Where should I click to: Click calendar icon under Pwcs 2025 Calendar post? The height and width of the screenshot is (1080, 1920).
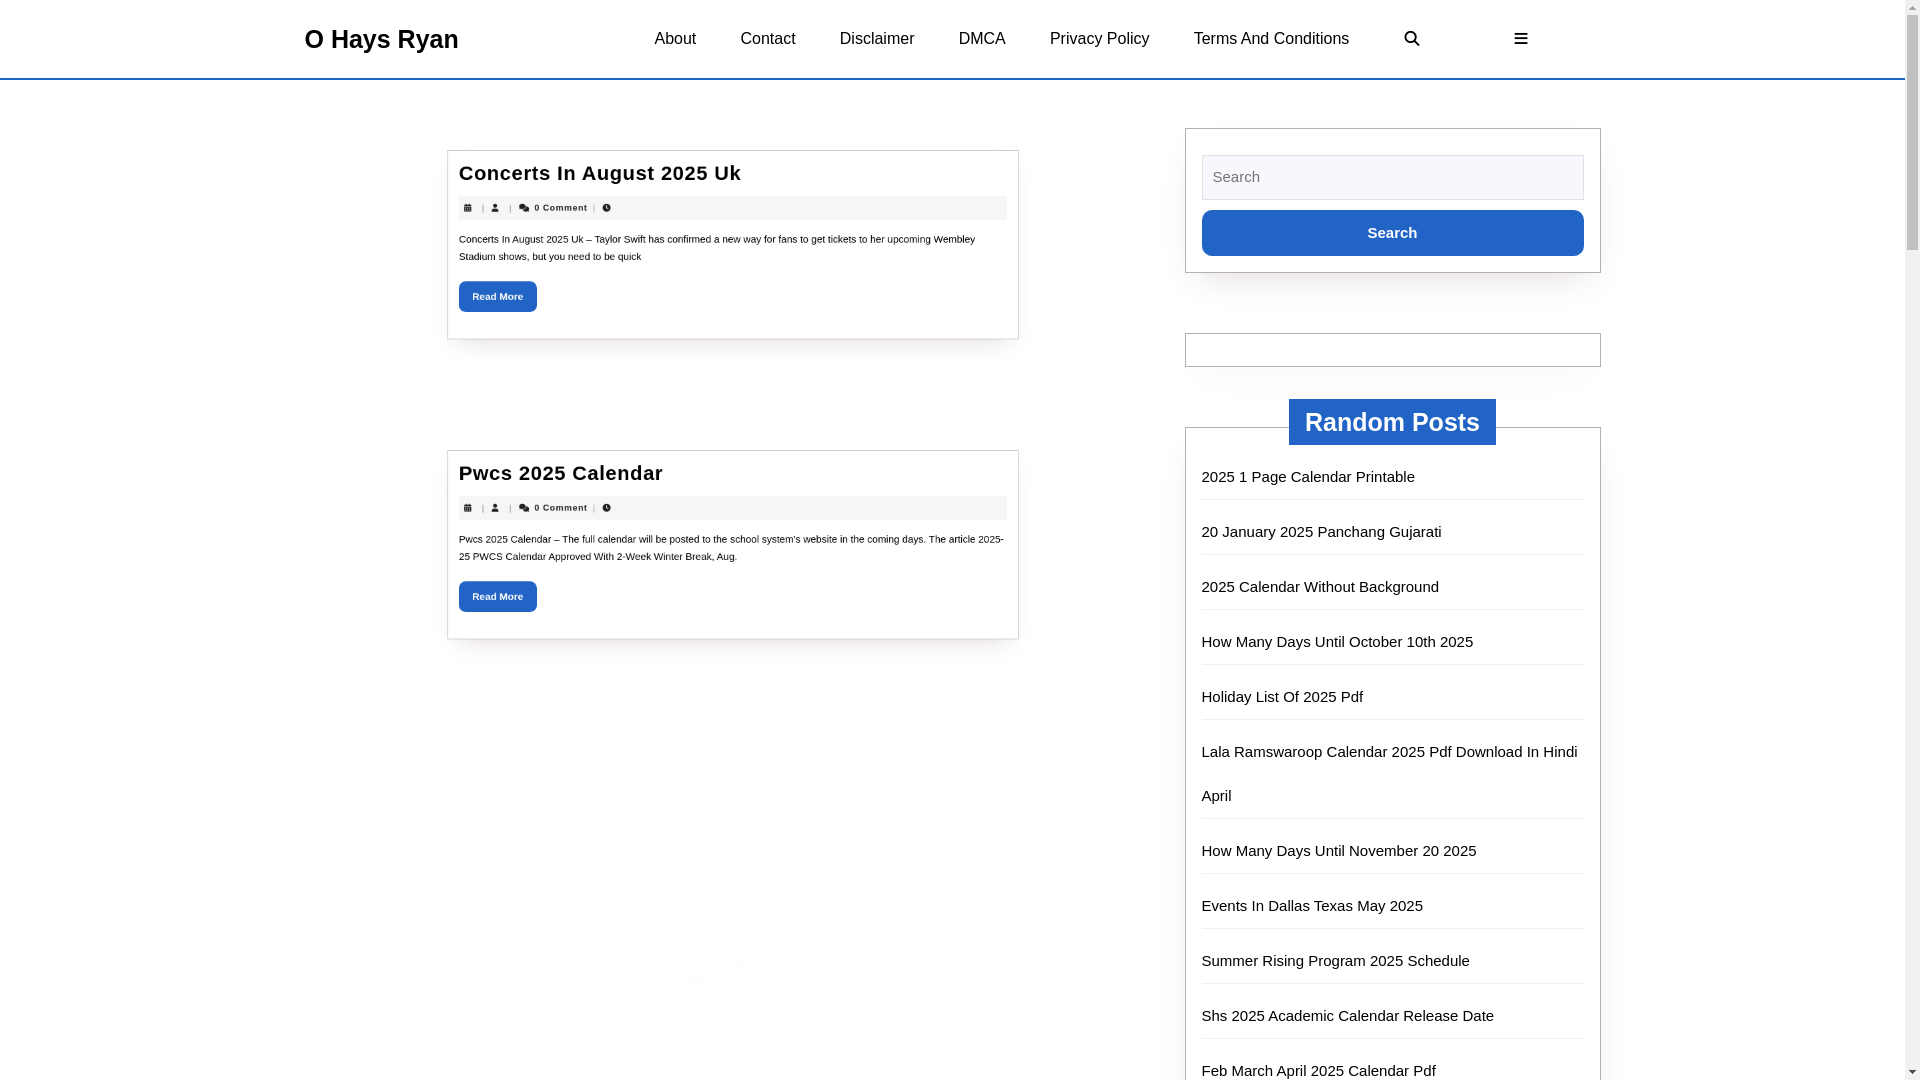[467, 508]
